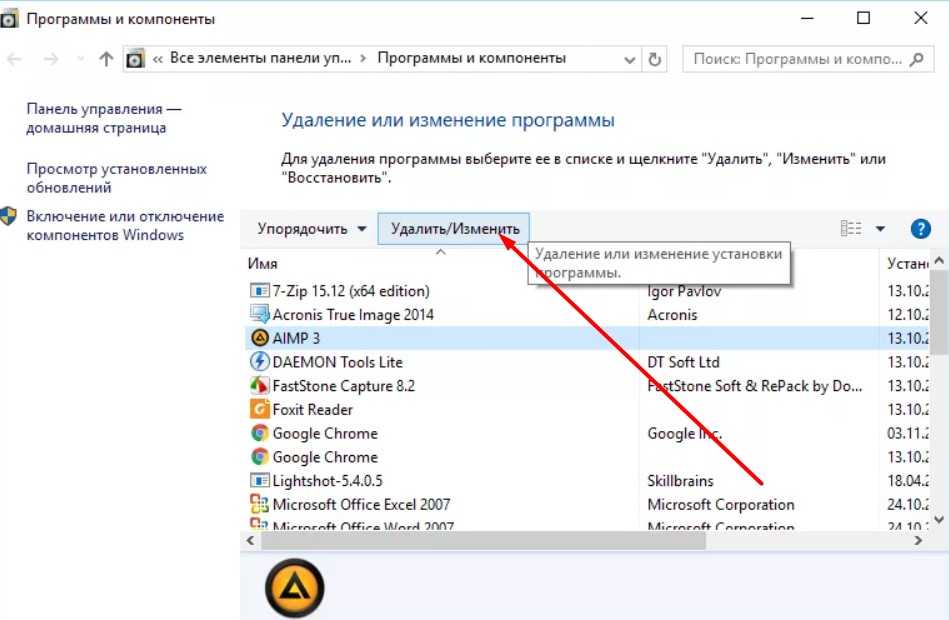The height and width of the screenshot is (620, 949).
Task: Click the search magnifier icon
Action: tap(916, 59)
